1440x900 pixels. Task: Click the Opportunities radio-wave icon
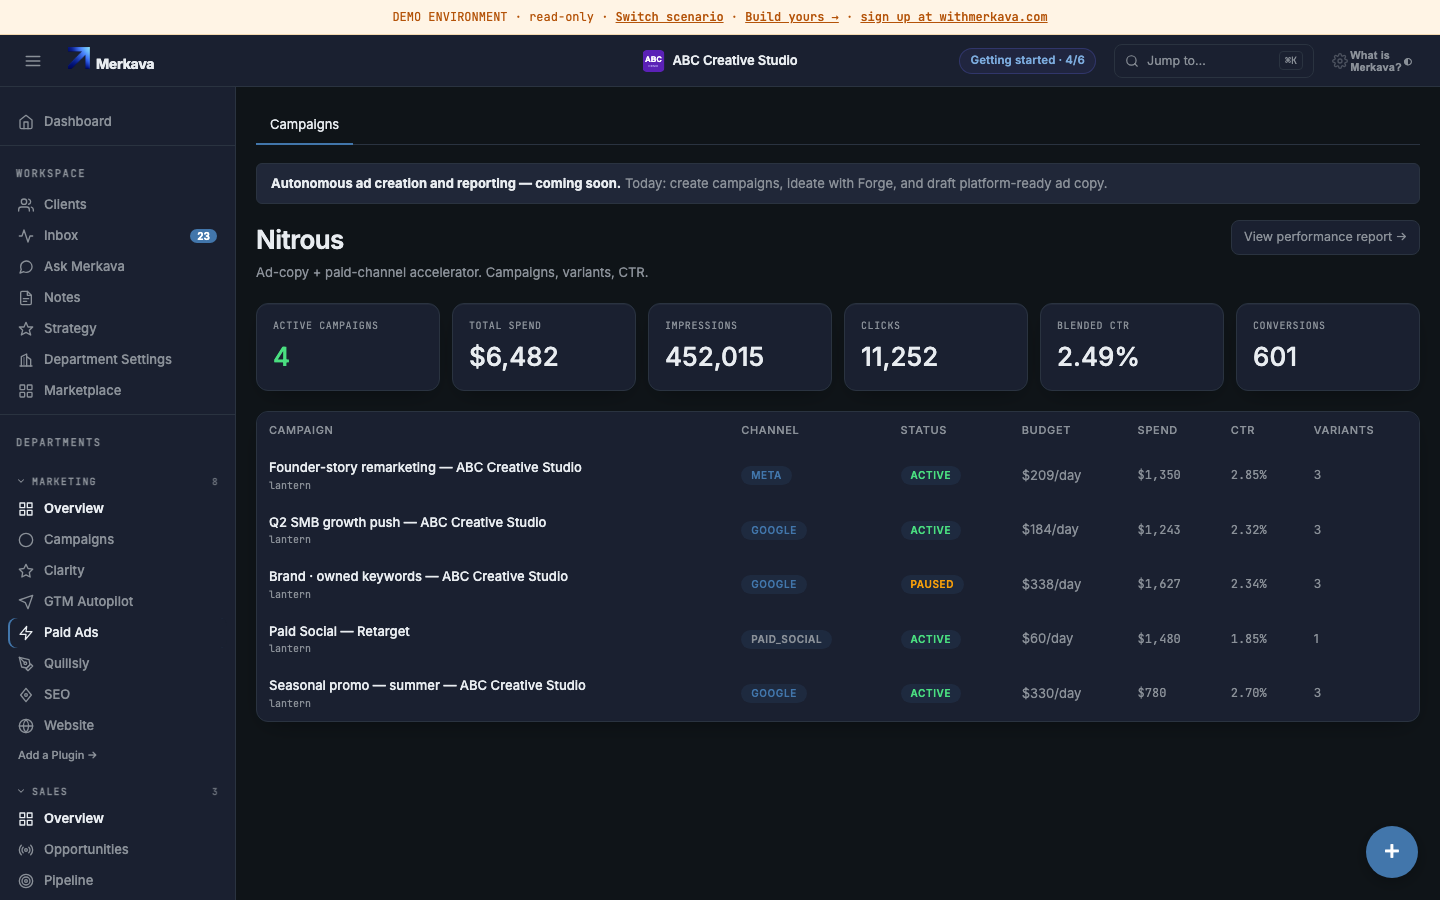tap(26, 850)
